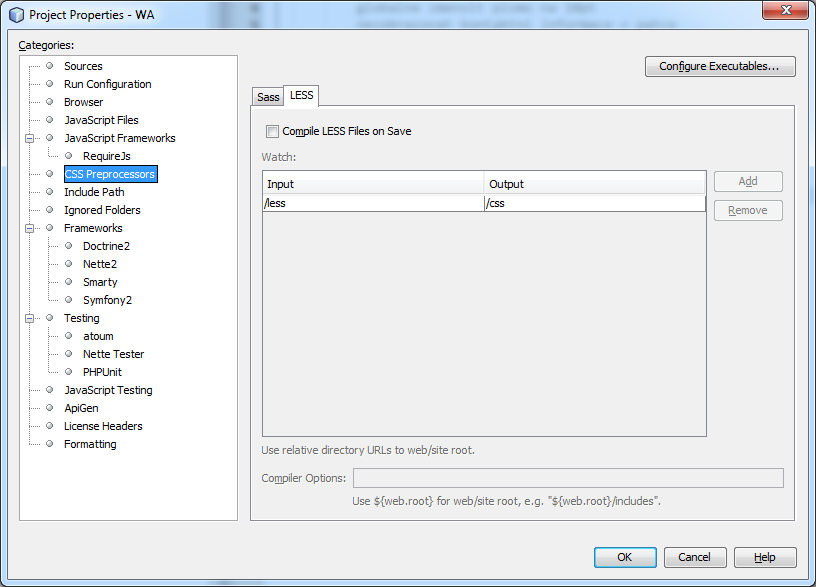Select the LESS tab
This screenshot has height=587, width=816.
[x=301, y=95]
